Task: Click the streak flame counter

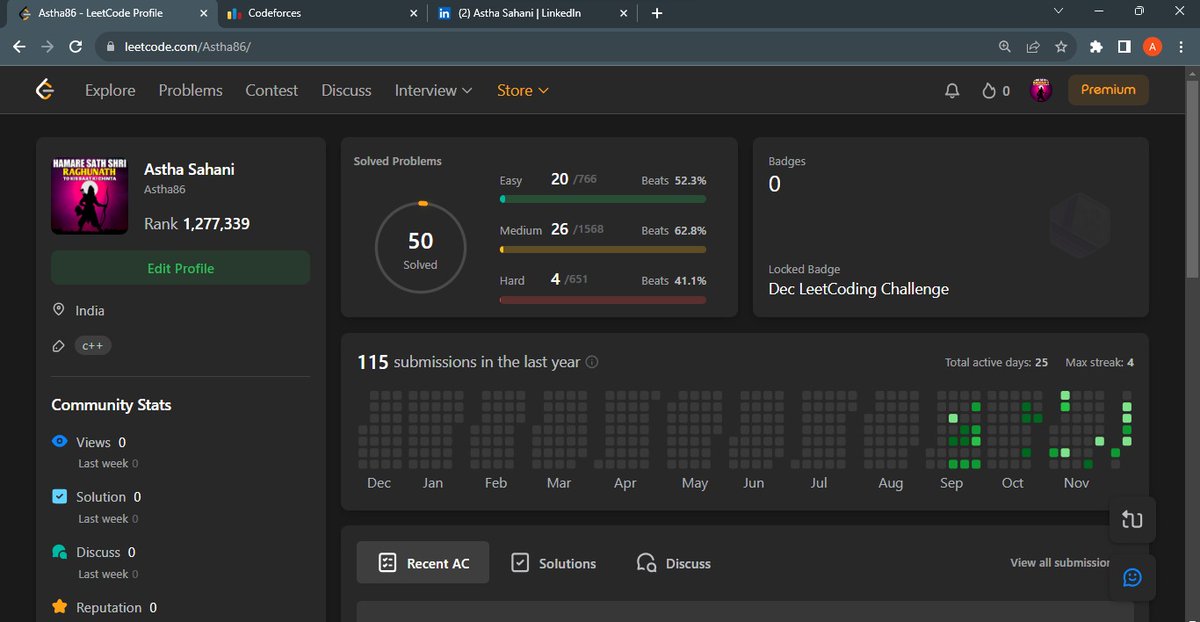Action: 996,90
